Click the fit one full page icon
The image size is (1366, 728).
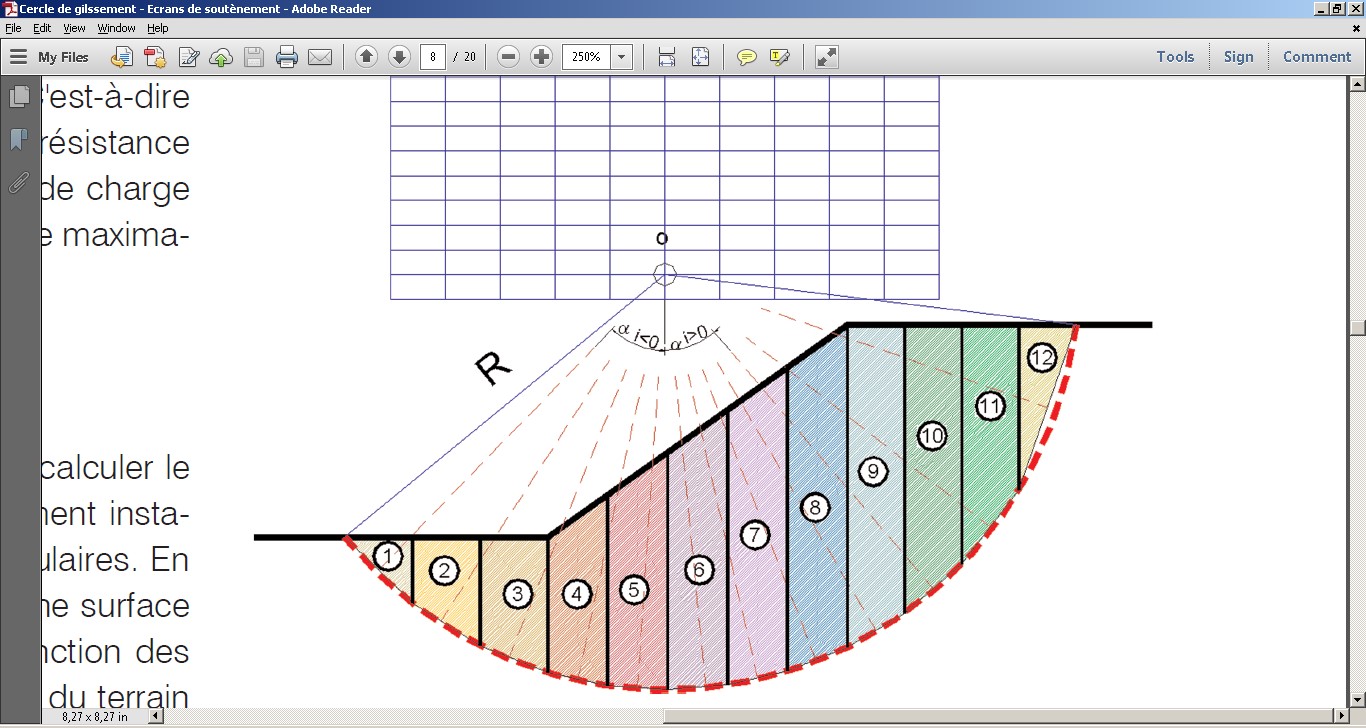pyautogui.click(x=700, y=57)
